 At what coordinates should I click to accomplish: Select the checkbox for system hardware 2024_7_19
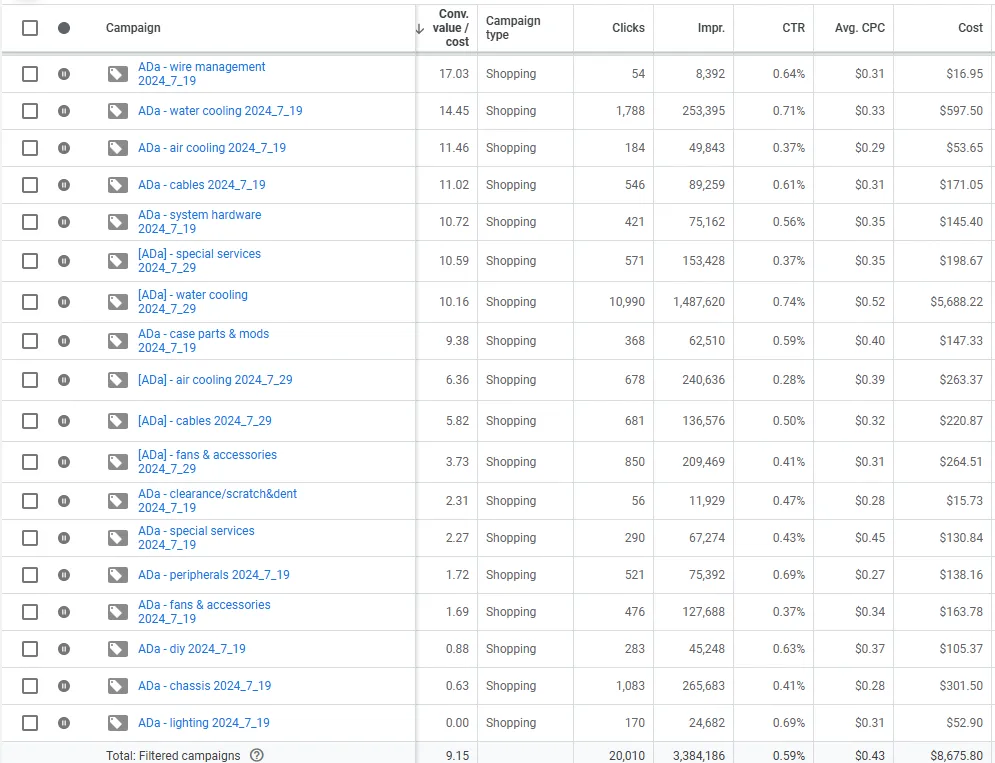point(29,221)
